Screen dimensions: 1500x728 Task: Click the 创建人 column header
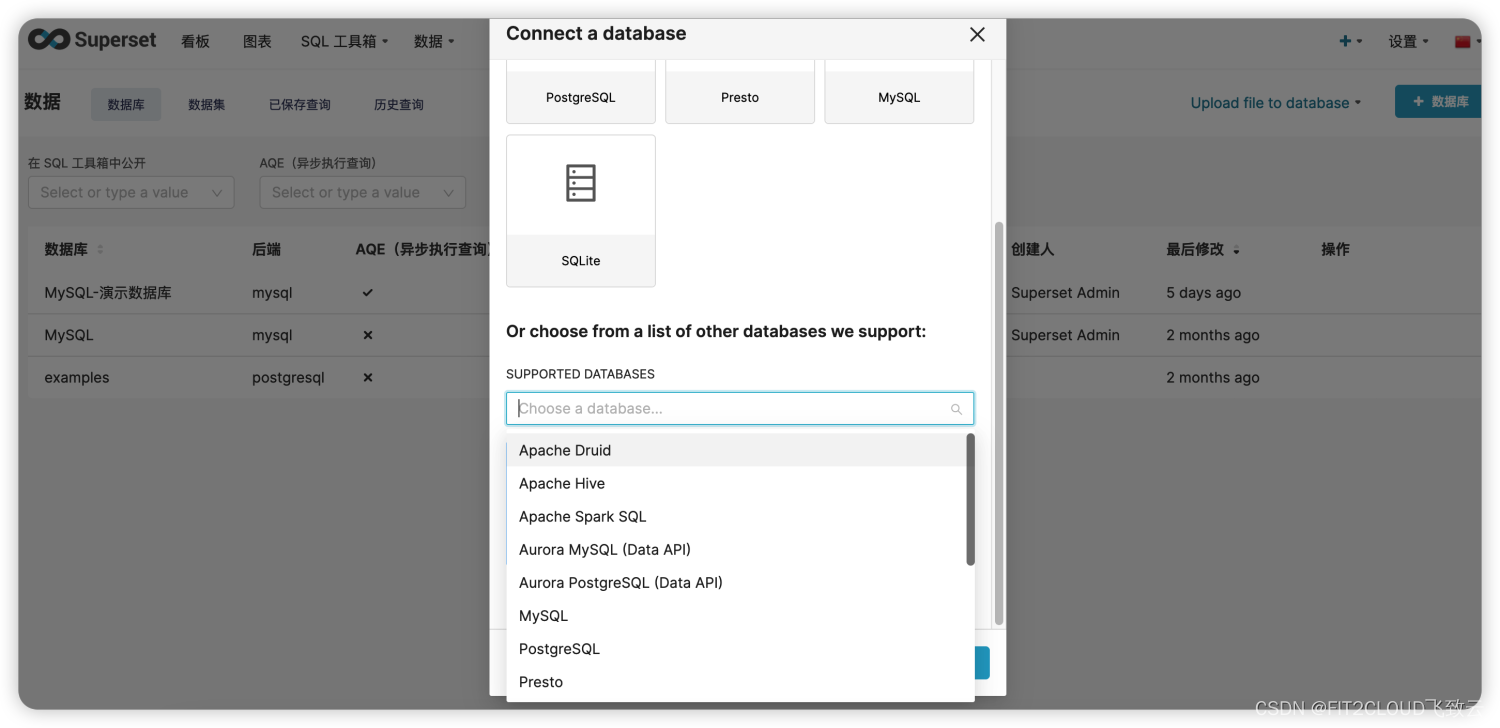[x=1032, y=249]
